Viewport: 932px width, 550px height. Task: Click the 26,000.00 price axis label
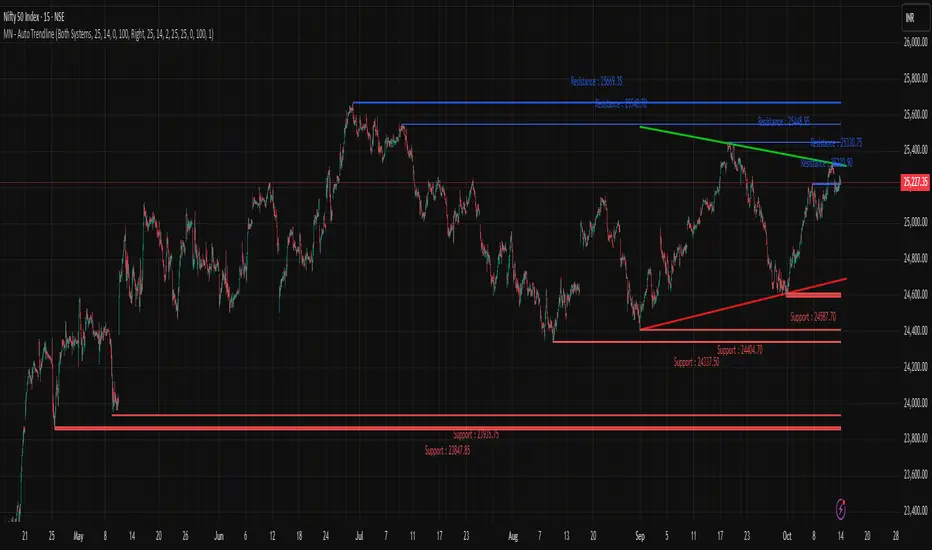(915, 42)
